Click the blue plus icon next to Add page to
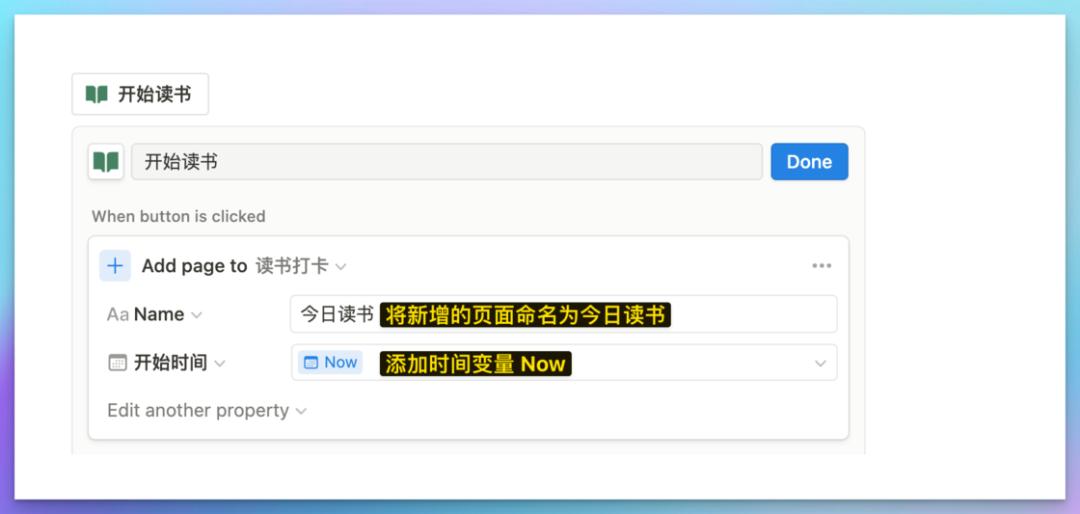This screenshot has height=514, width=1080. pos(115,266)
